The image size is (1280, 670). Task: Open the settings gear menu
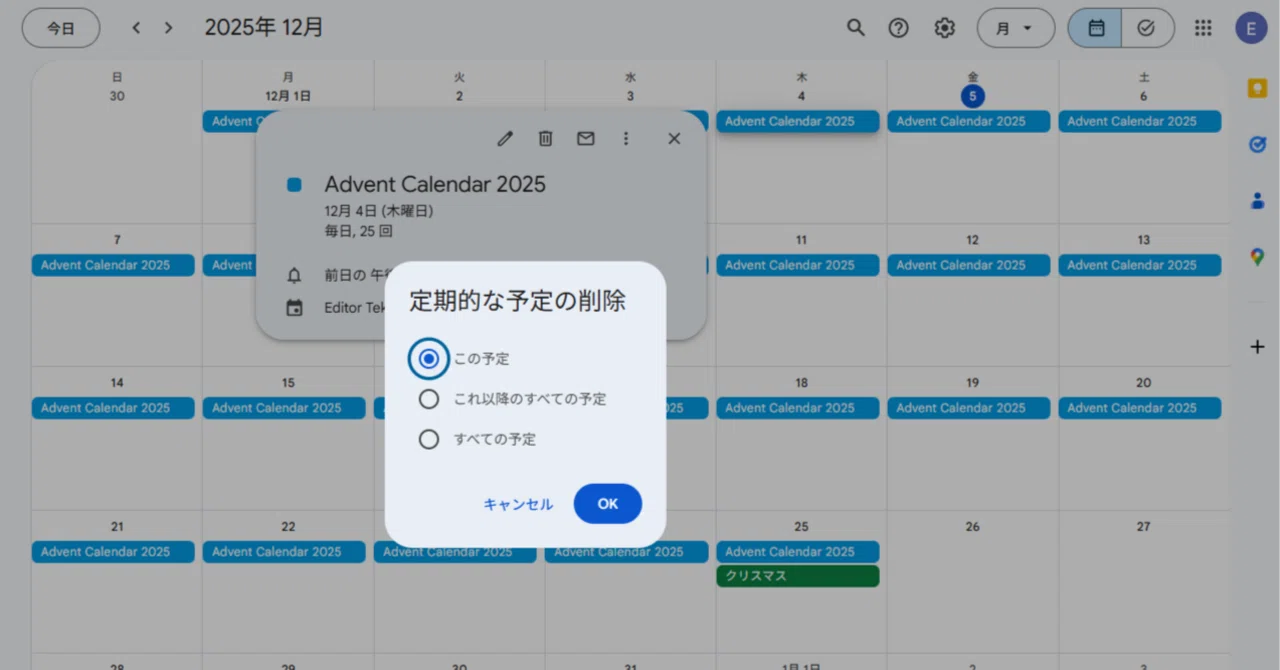(x=945, y=28)
